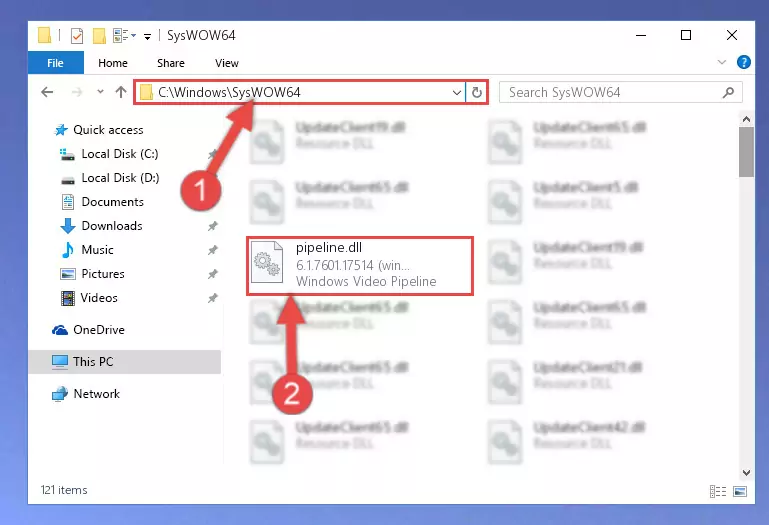Click the pin icon beside Videos
This screenshot has width=769, height=525.
(x=212, y=298)
